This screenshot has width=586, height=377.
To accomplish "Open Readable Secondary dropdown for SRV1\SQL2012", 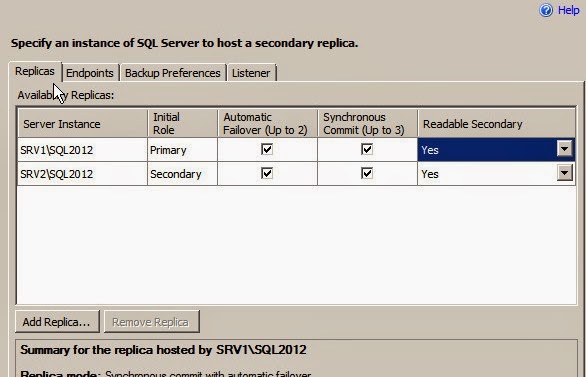I will tap(565, 149).
